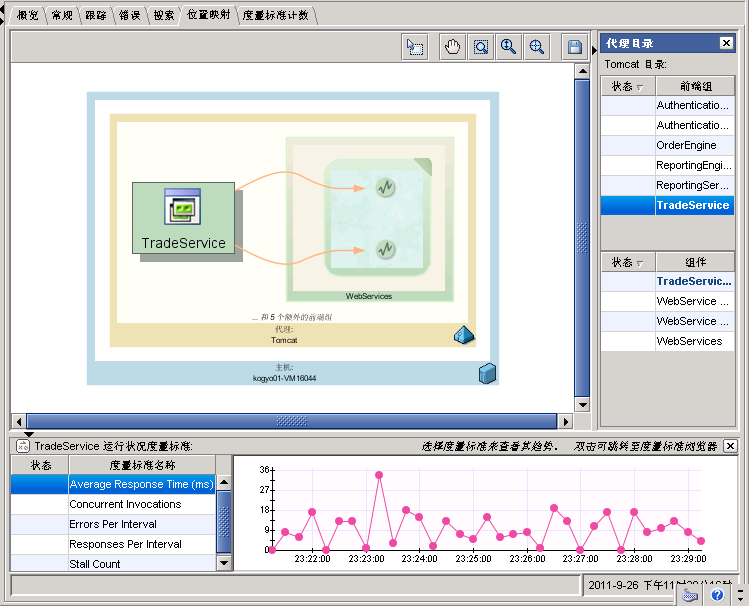
Task: Sort frontend groups by 状态 column
Action: [628, 86]
